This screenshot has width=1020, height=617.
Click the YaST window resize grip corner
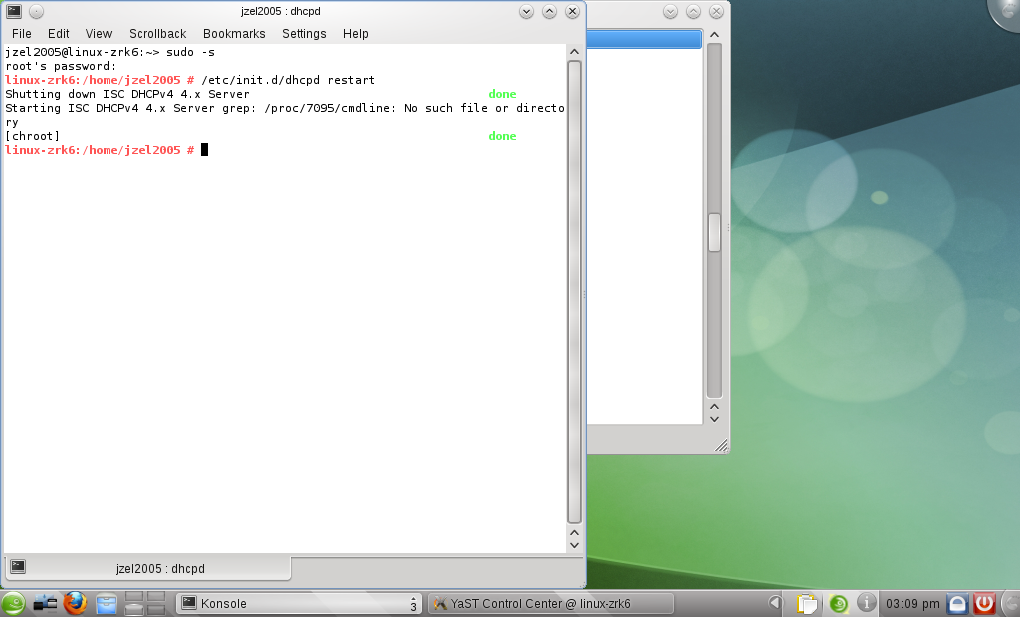pos(721,446)
